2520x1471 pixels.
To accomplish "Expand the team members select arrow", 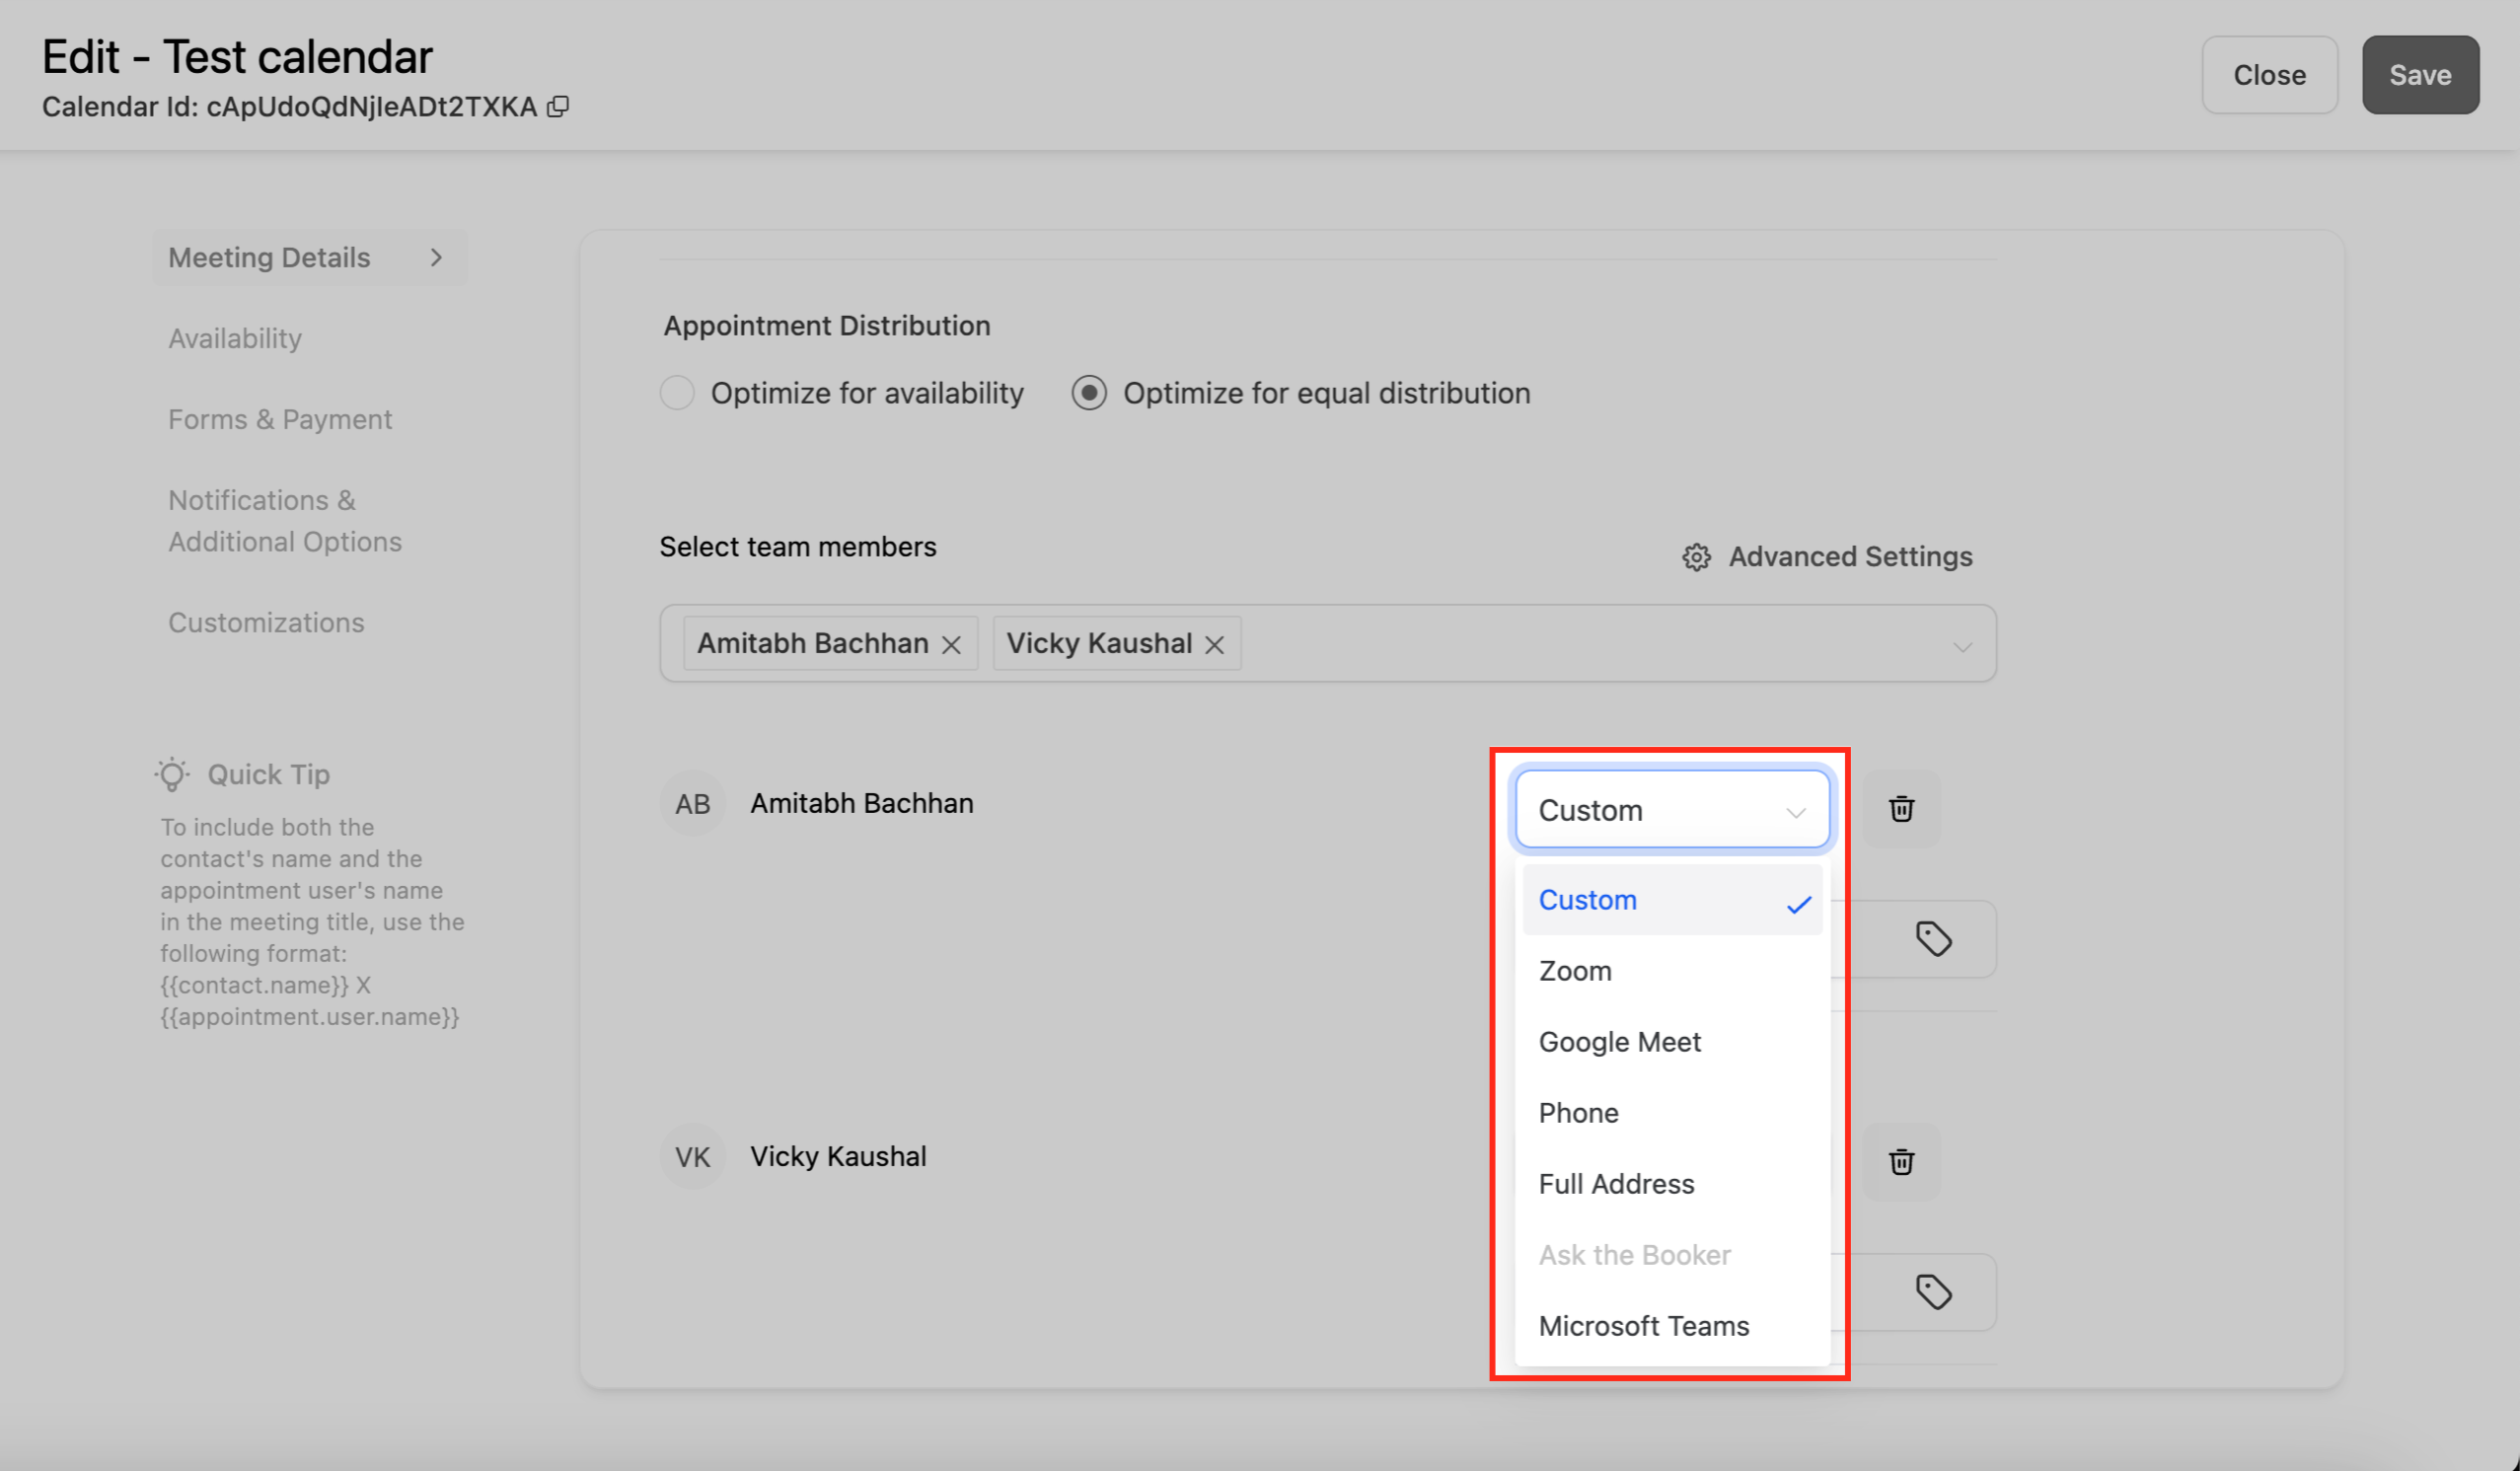I will [1962, 646].
